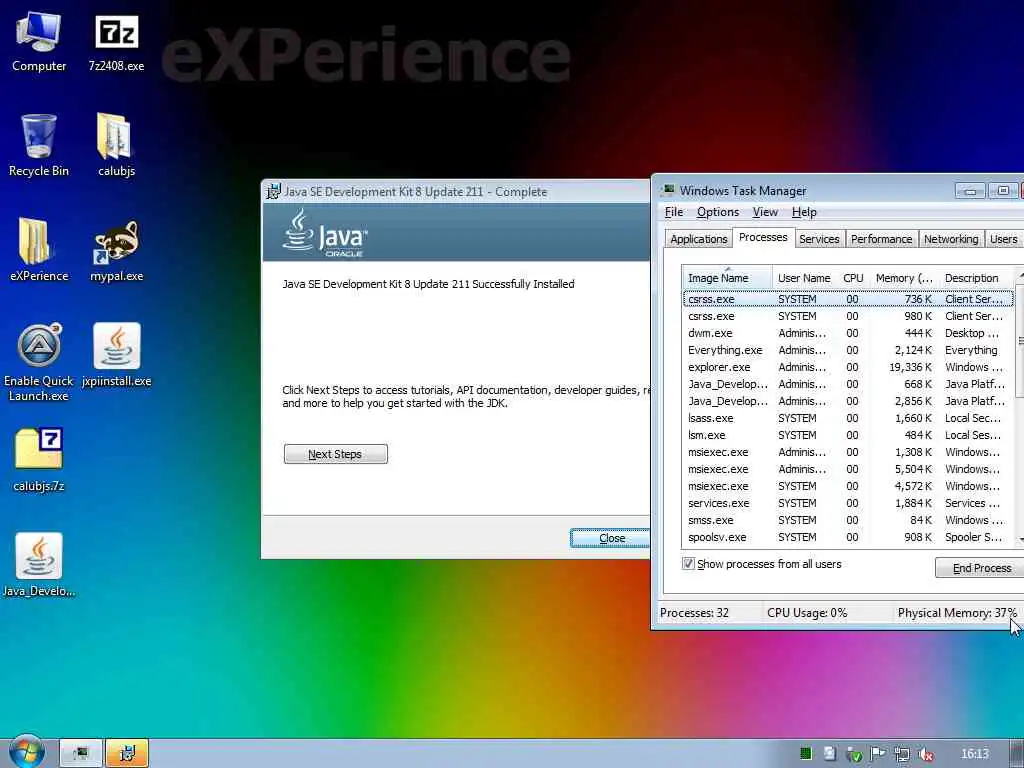
Task: Select the msiexec.exe row using 5,504 K
Action: point(848,469)
